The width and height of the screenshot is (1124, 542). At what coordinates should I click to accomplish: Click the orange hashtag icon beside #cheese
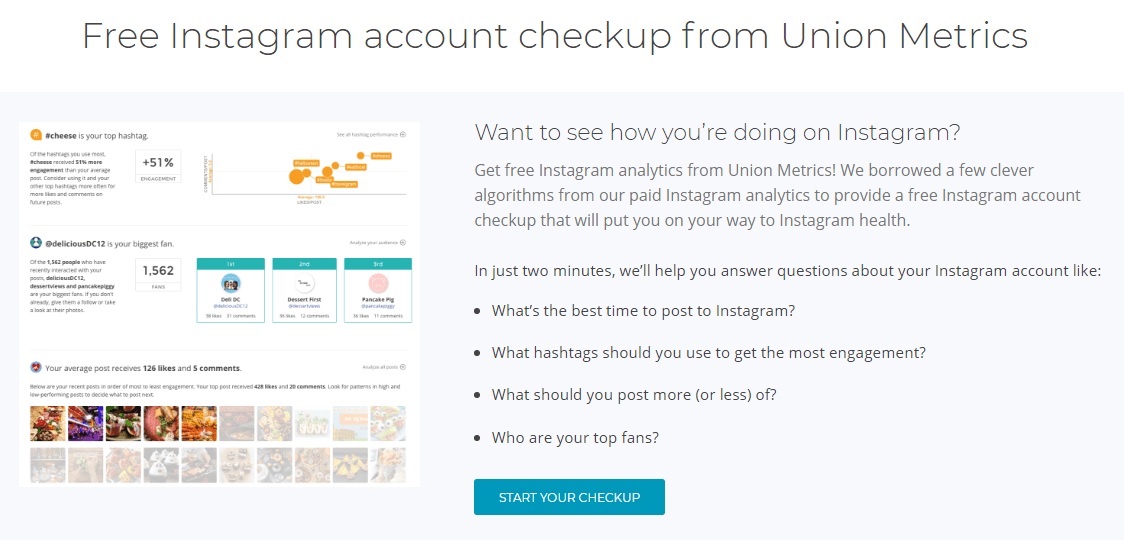pos(36,133)
